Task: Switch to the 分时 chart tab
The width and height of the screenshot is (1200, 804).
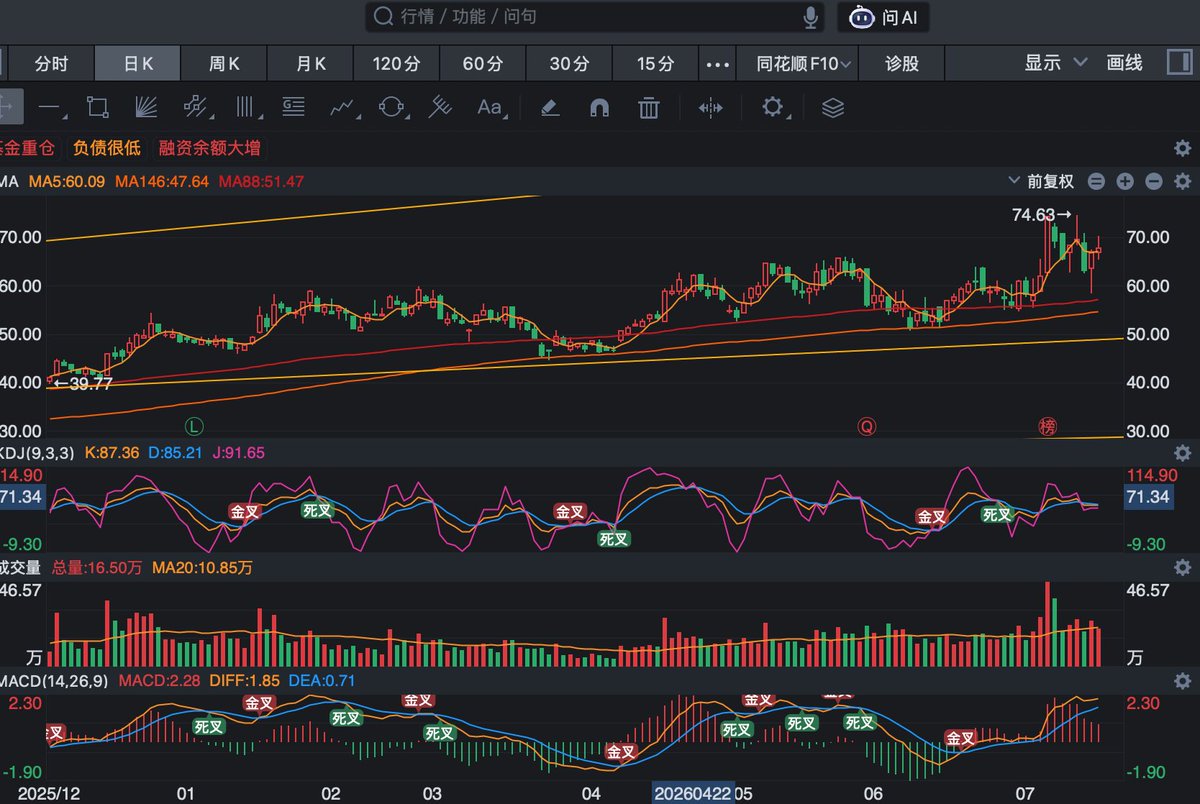Action: (51, 63)
